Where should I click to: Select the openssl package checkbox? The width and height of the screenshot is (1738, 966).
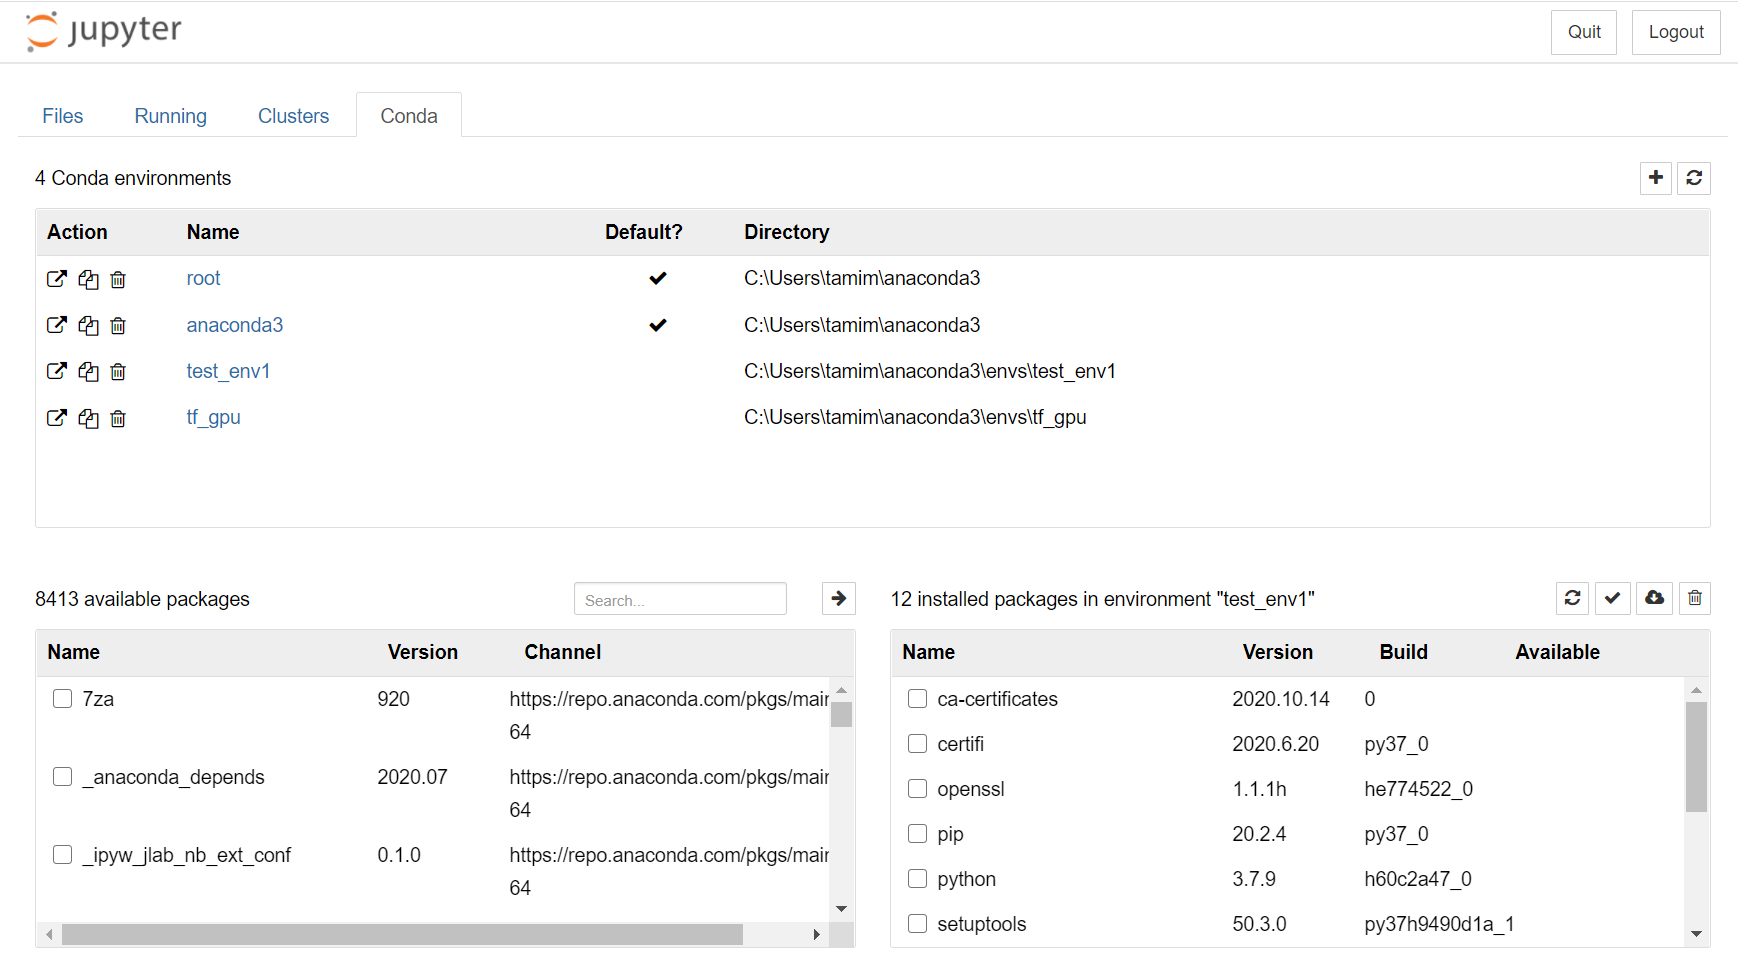click(x=917, y=788)
